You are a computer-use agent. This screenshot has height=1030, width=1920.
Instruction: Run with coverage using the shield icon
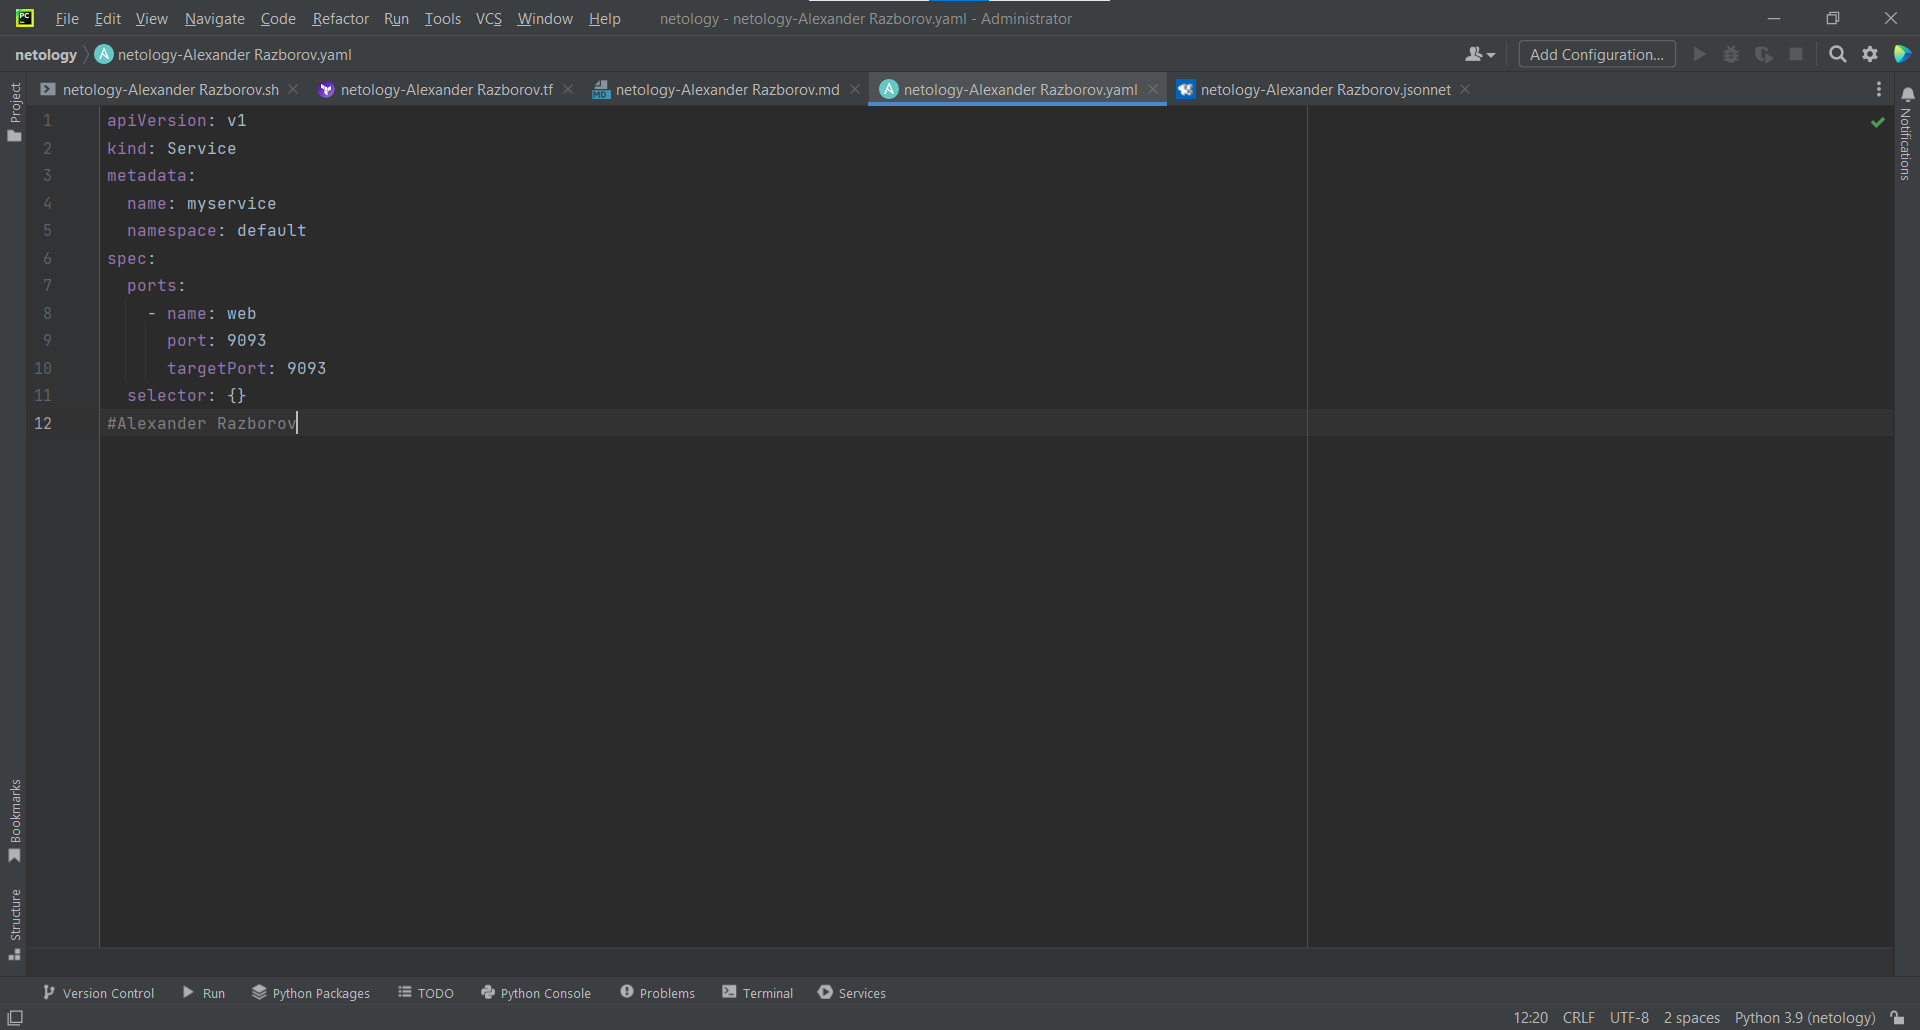click(1763, 54)
